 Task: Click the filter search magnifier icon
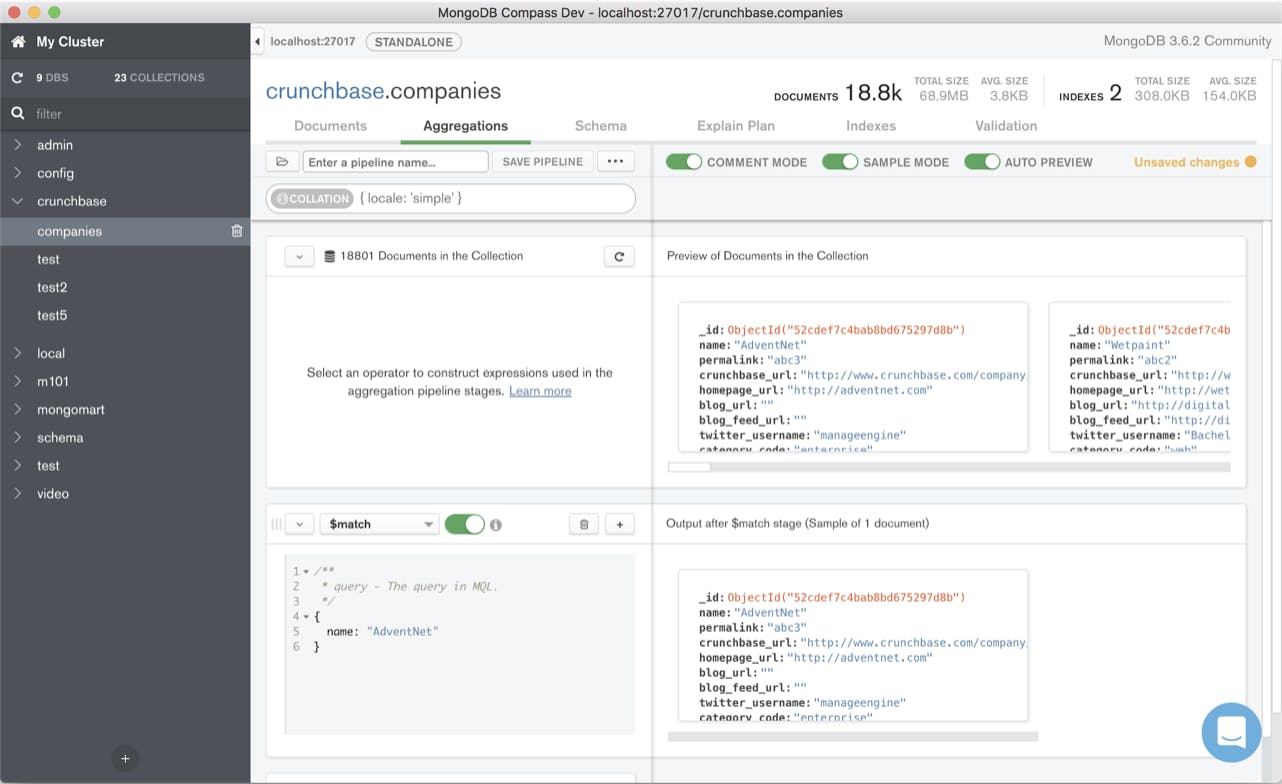pyautogui.click(x=18, y=114)
